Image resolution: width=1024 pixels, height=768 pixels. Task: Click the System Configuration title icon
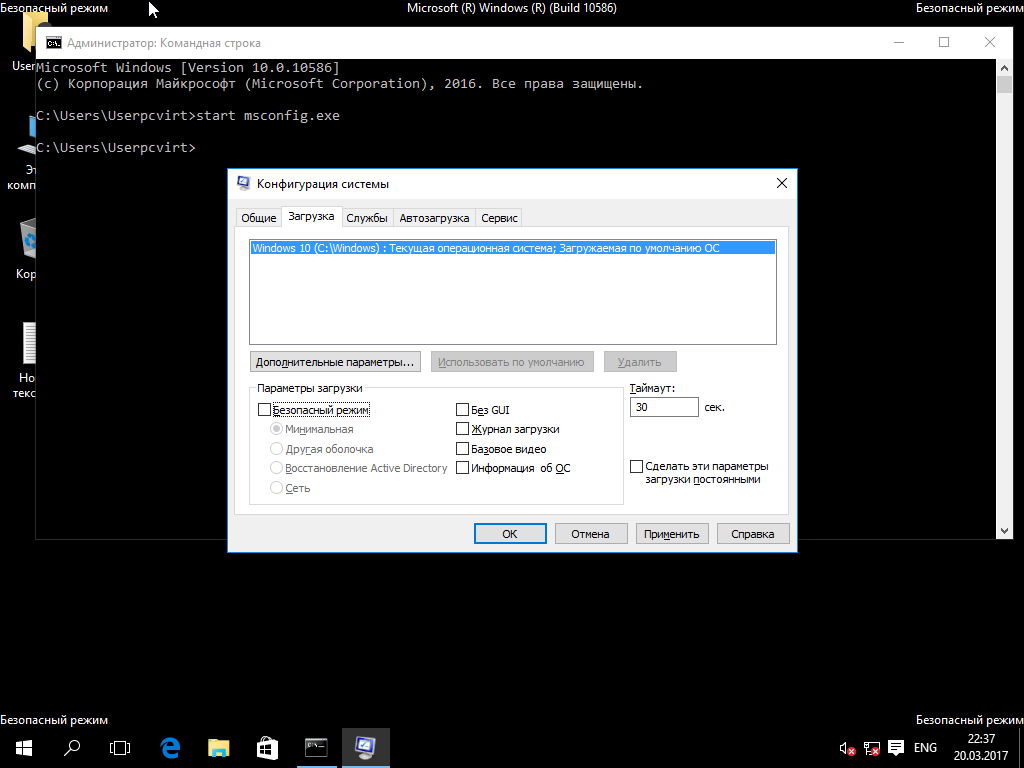click(x=243, y=184)
